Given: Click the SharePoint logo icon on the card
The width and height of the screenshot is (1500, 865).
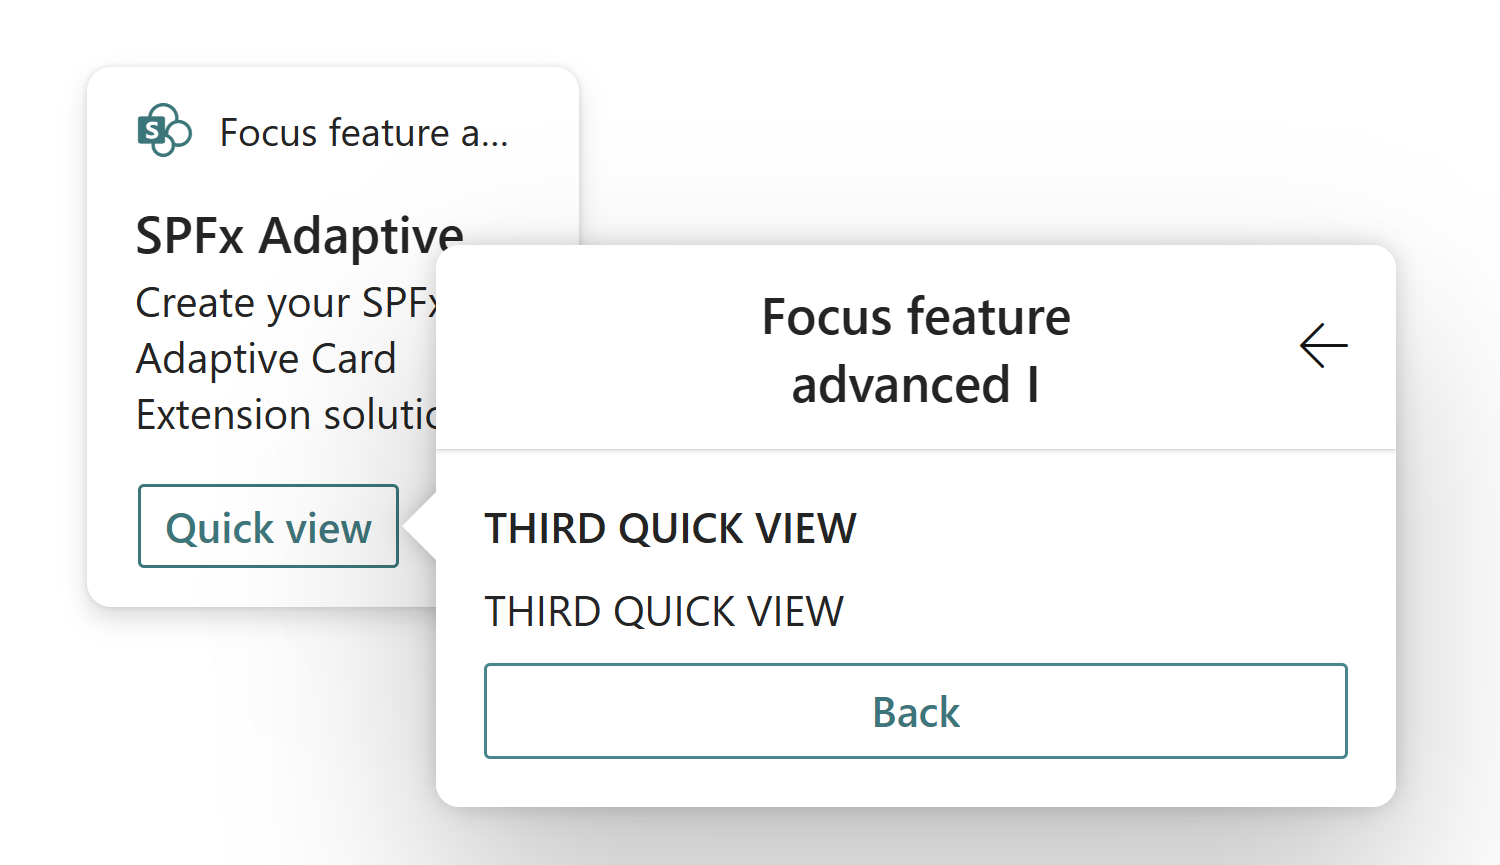Looking at the screenshot, I should coord(164,130).
